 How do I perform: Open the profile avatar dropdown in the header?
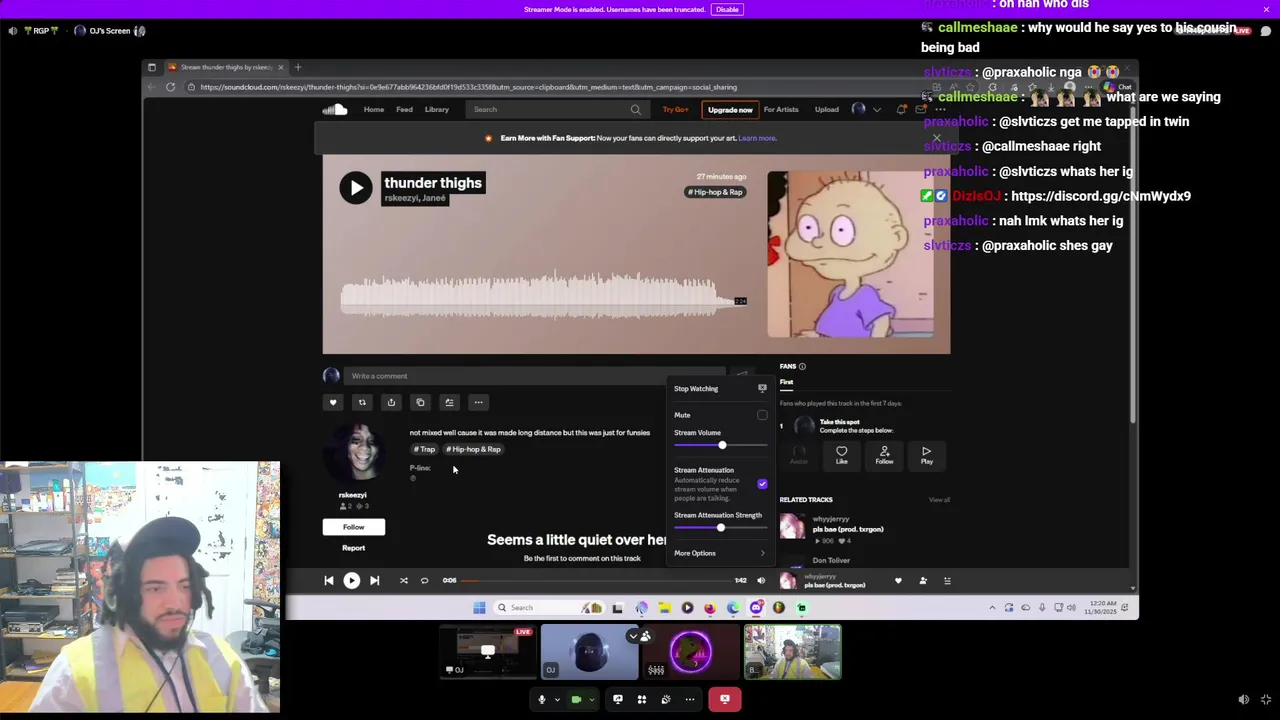866,110
